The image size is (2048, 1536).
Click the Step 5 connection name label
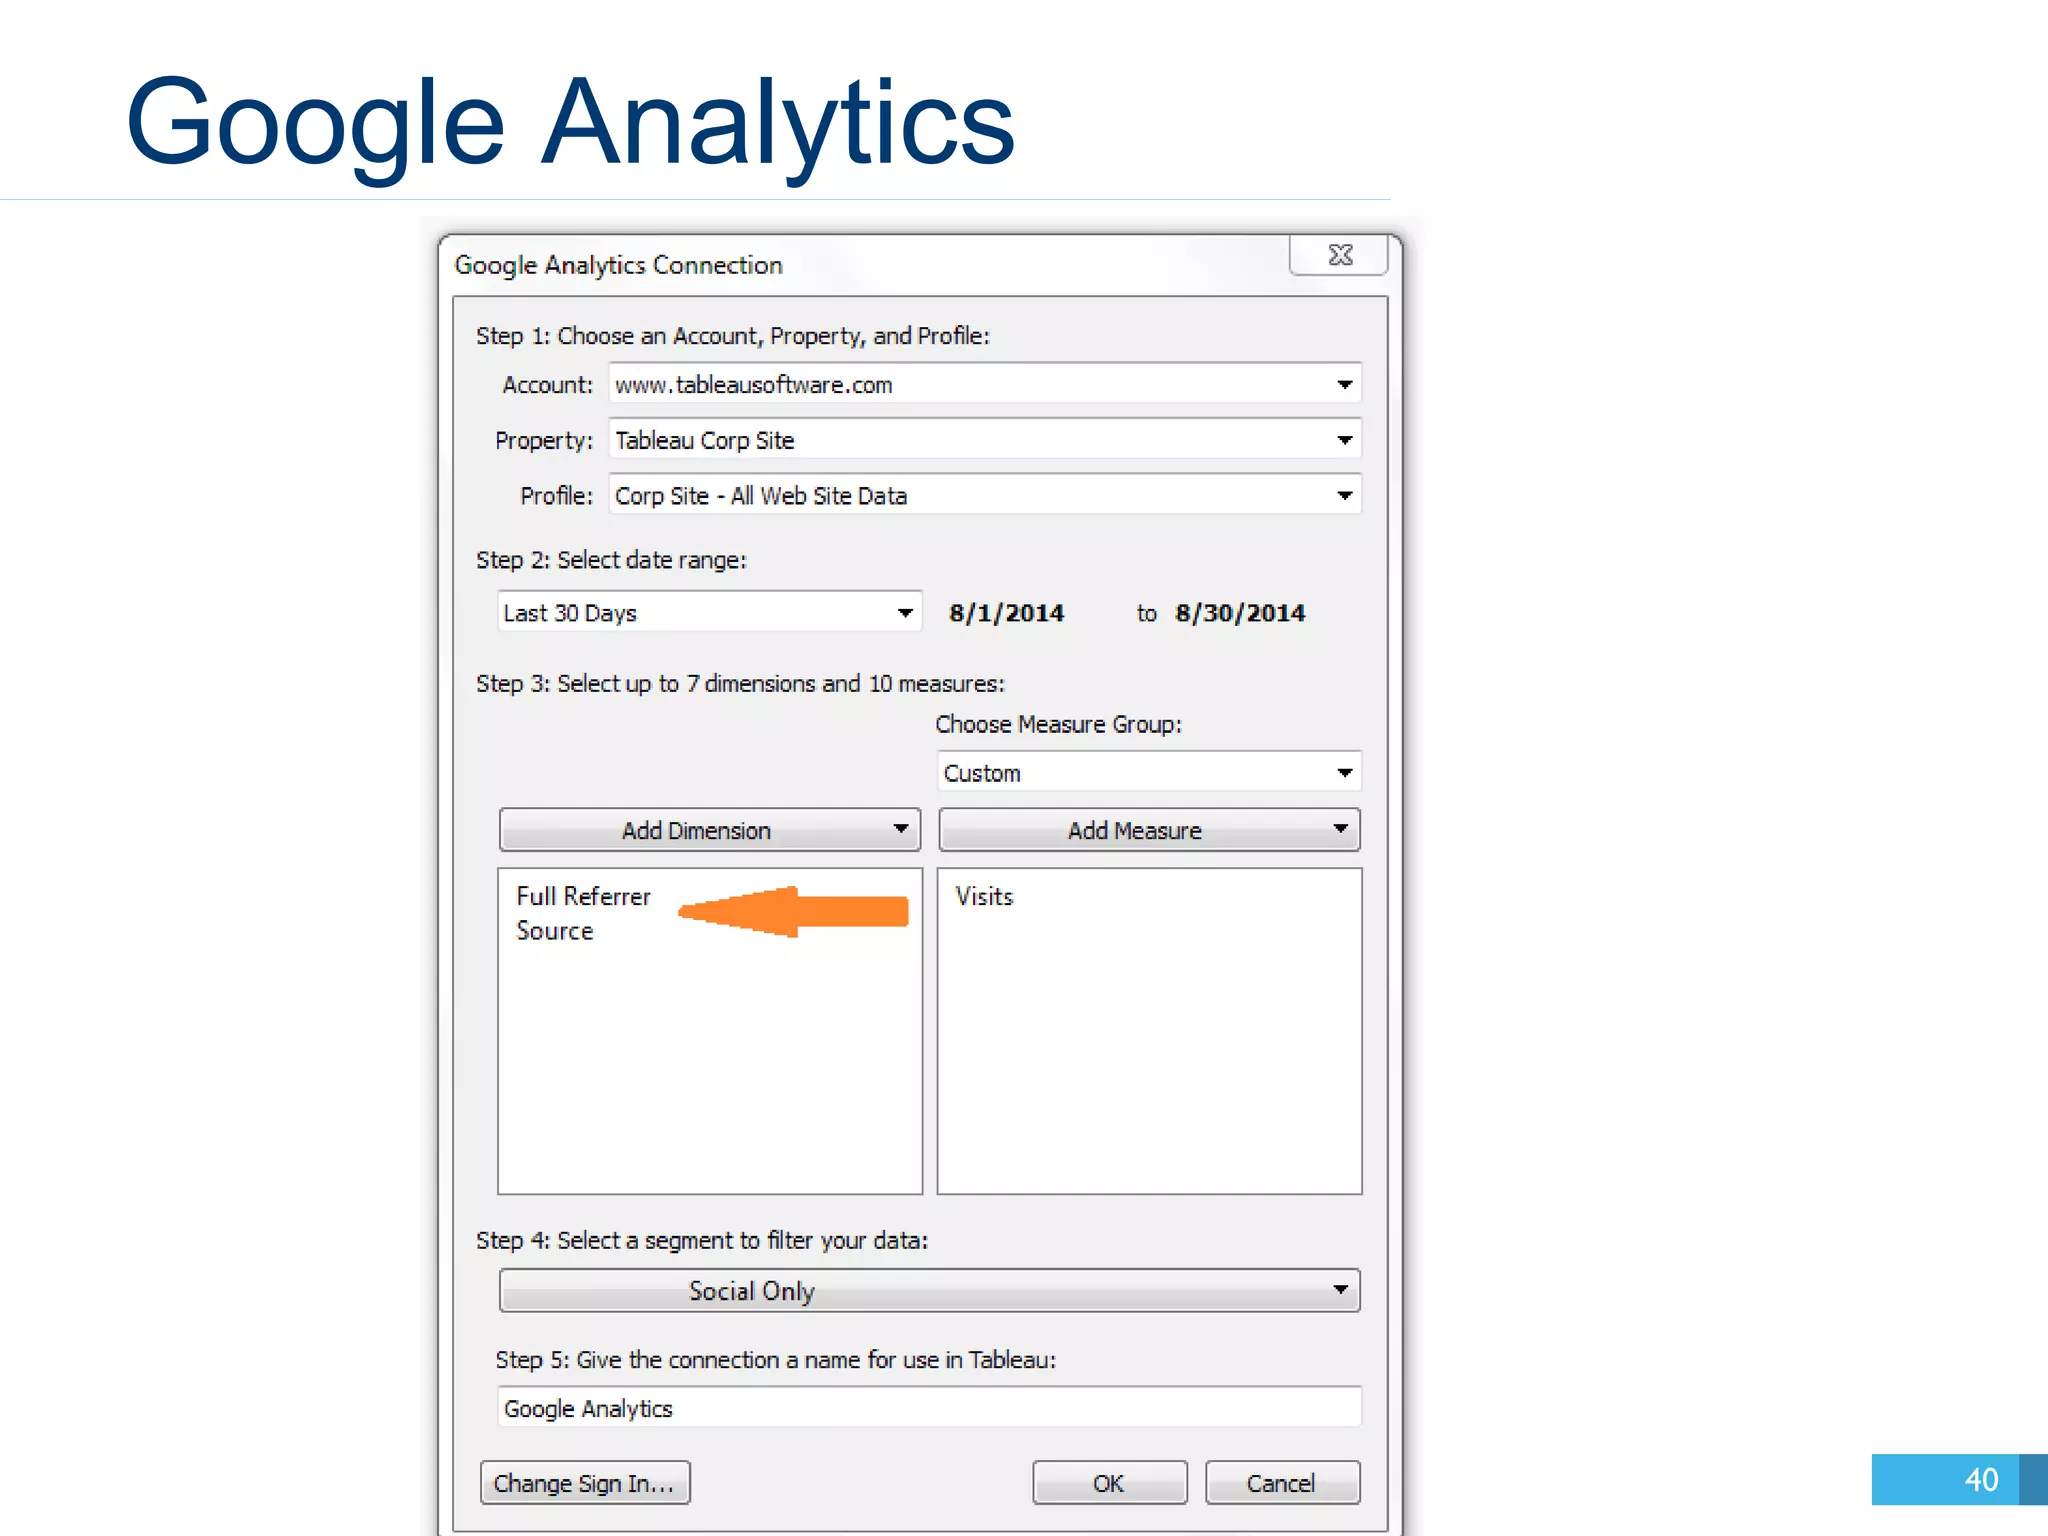pyautogui.click(x=776, y=1360)
